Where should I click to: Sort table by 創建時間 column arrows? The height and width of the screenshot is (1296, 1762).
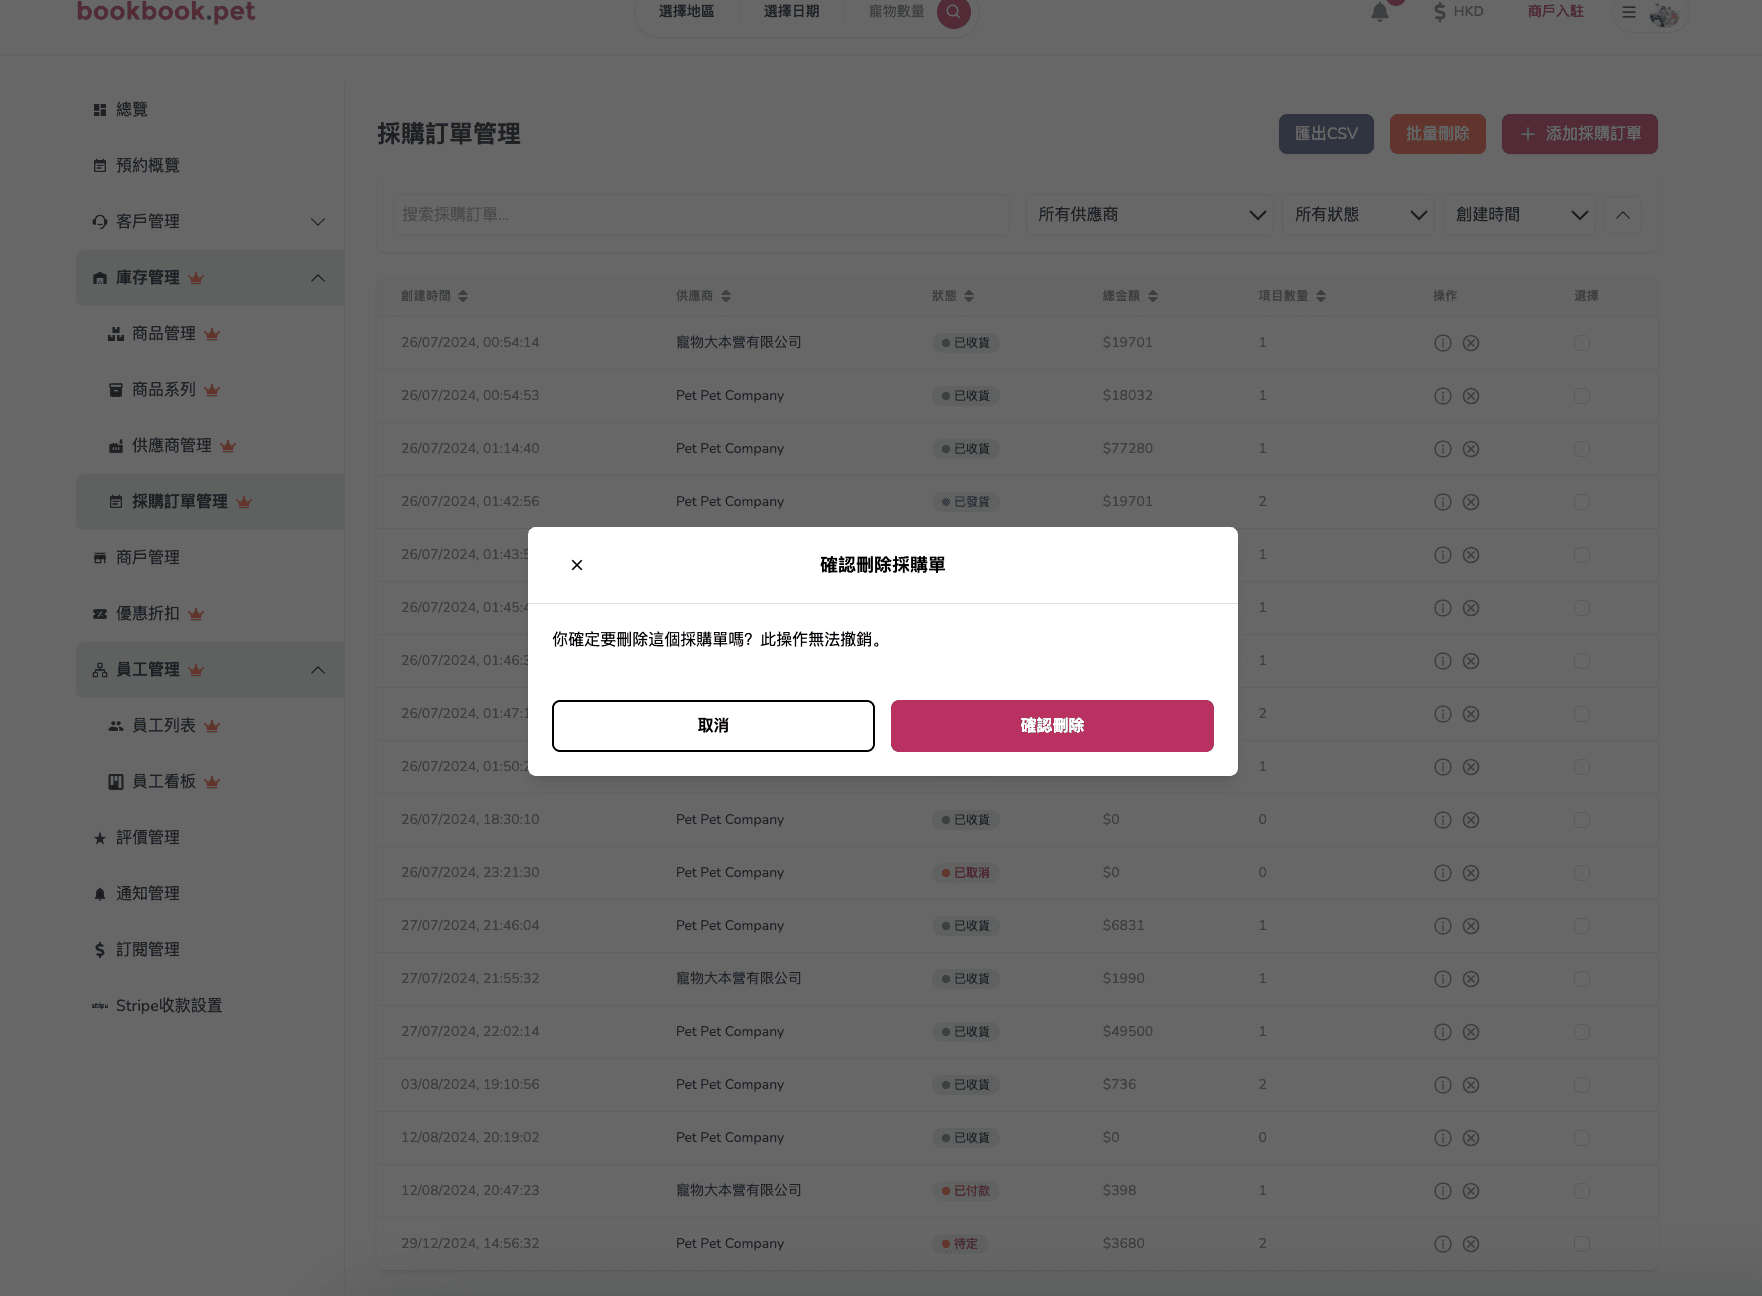pos(463,296)
